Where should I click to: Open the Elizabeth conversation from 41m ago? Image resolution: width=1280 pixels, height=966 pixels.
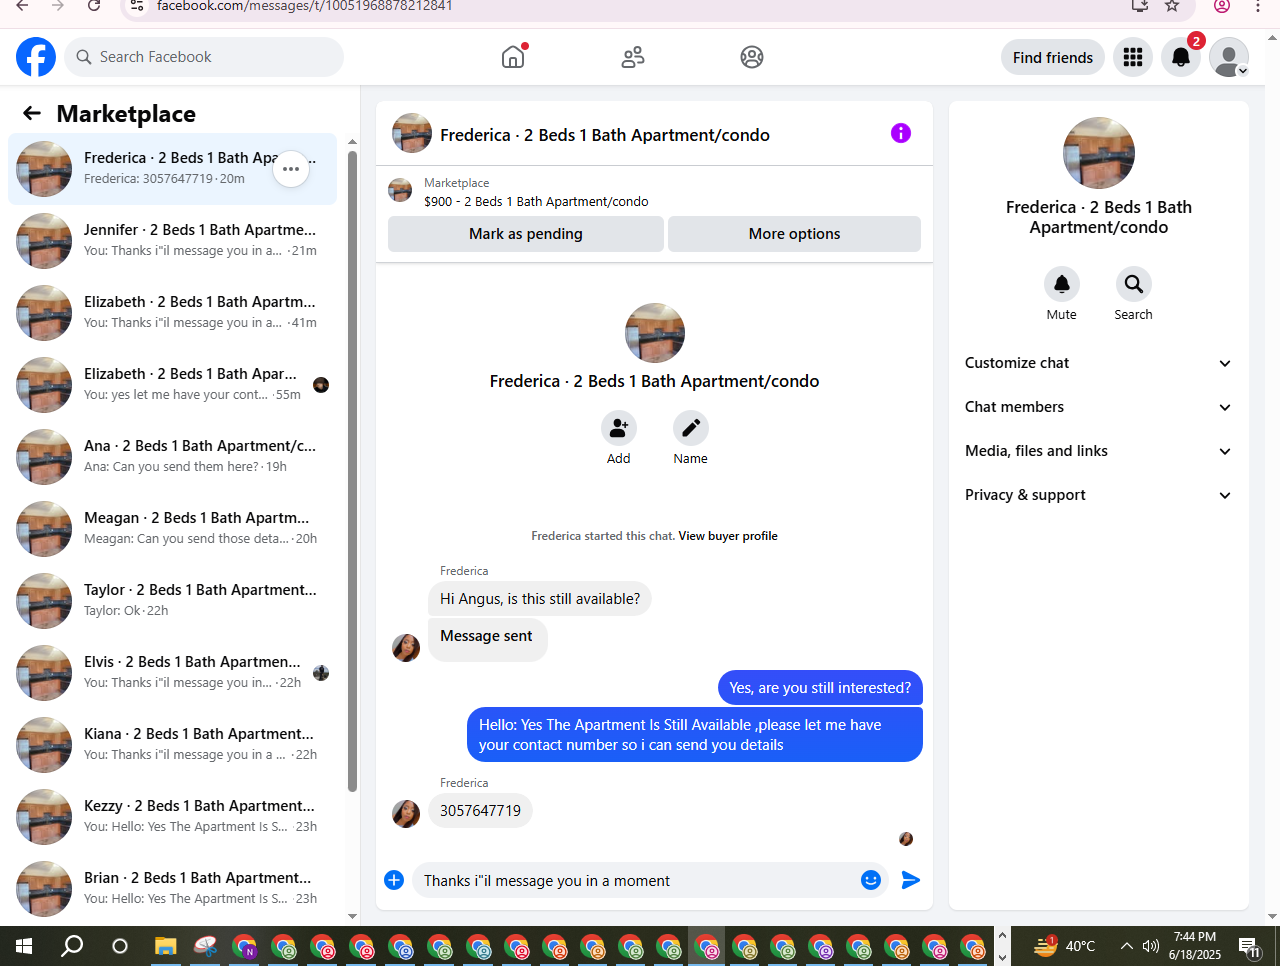(173, 313)
